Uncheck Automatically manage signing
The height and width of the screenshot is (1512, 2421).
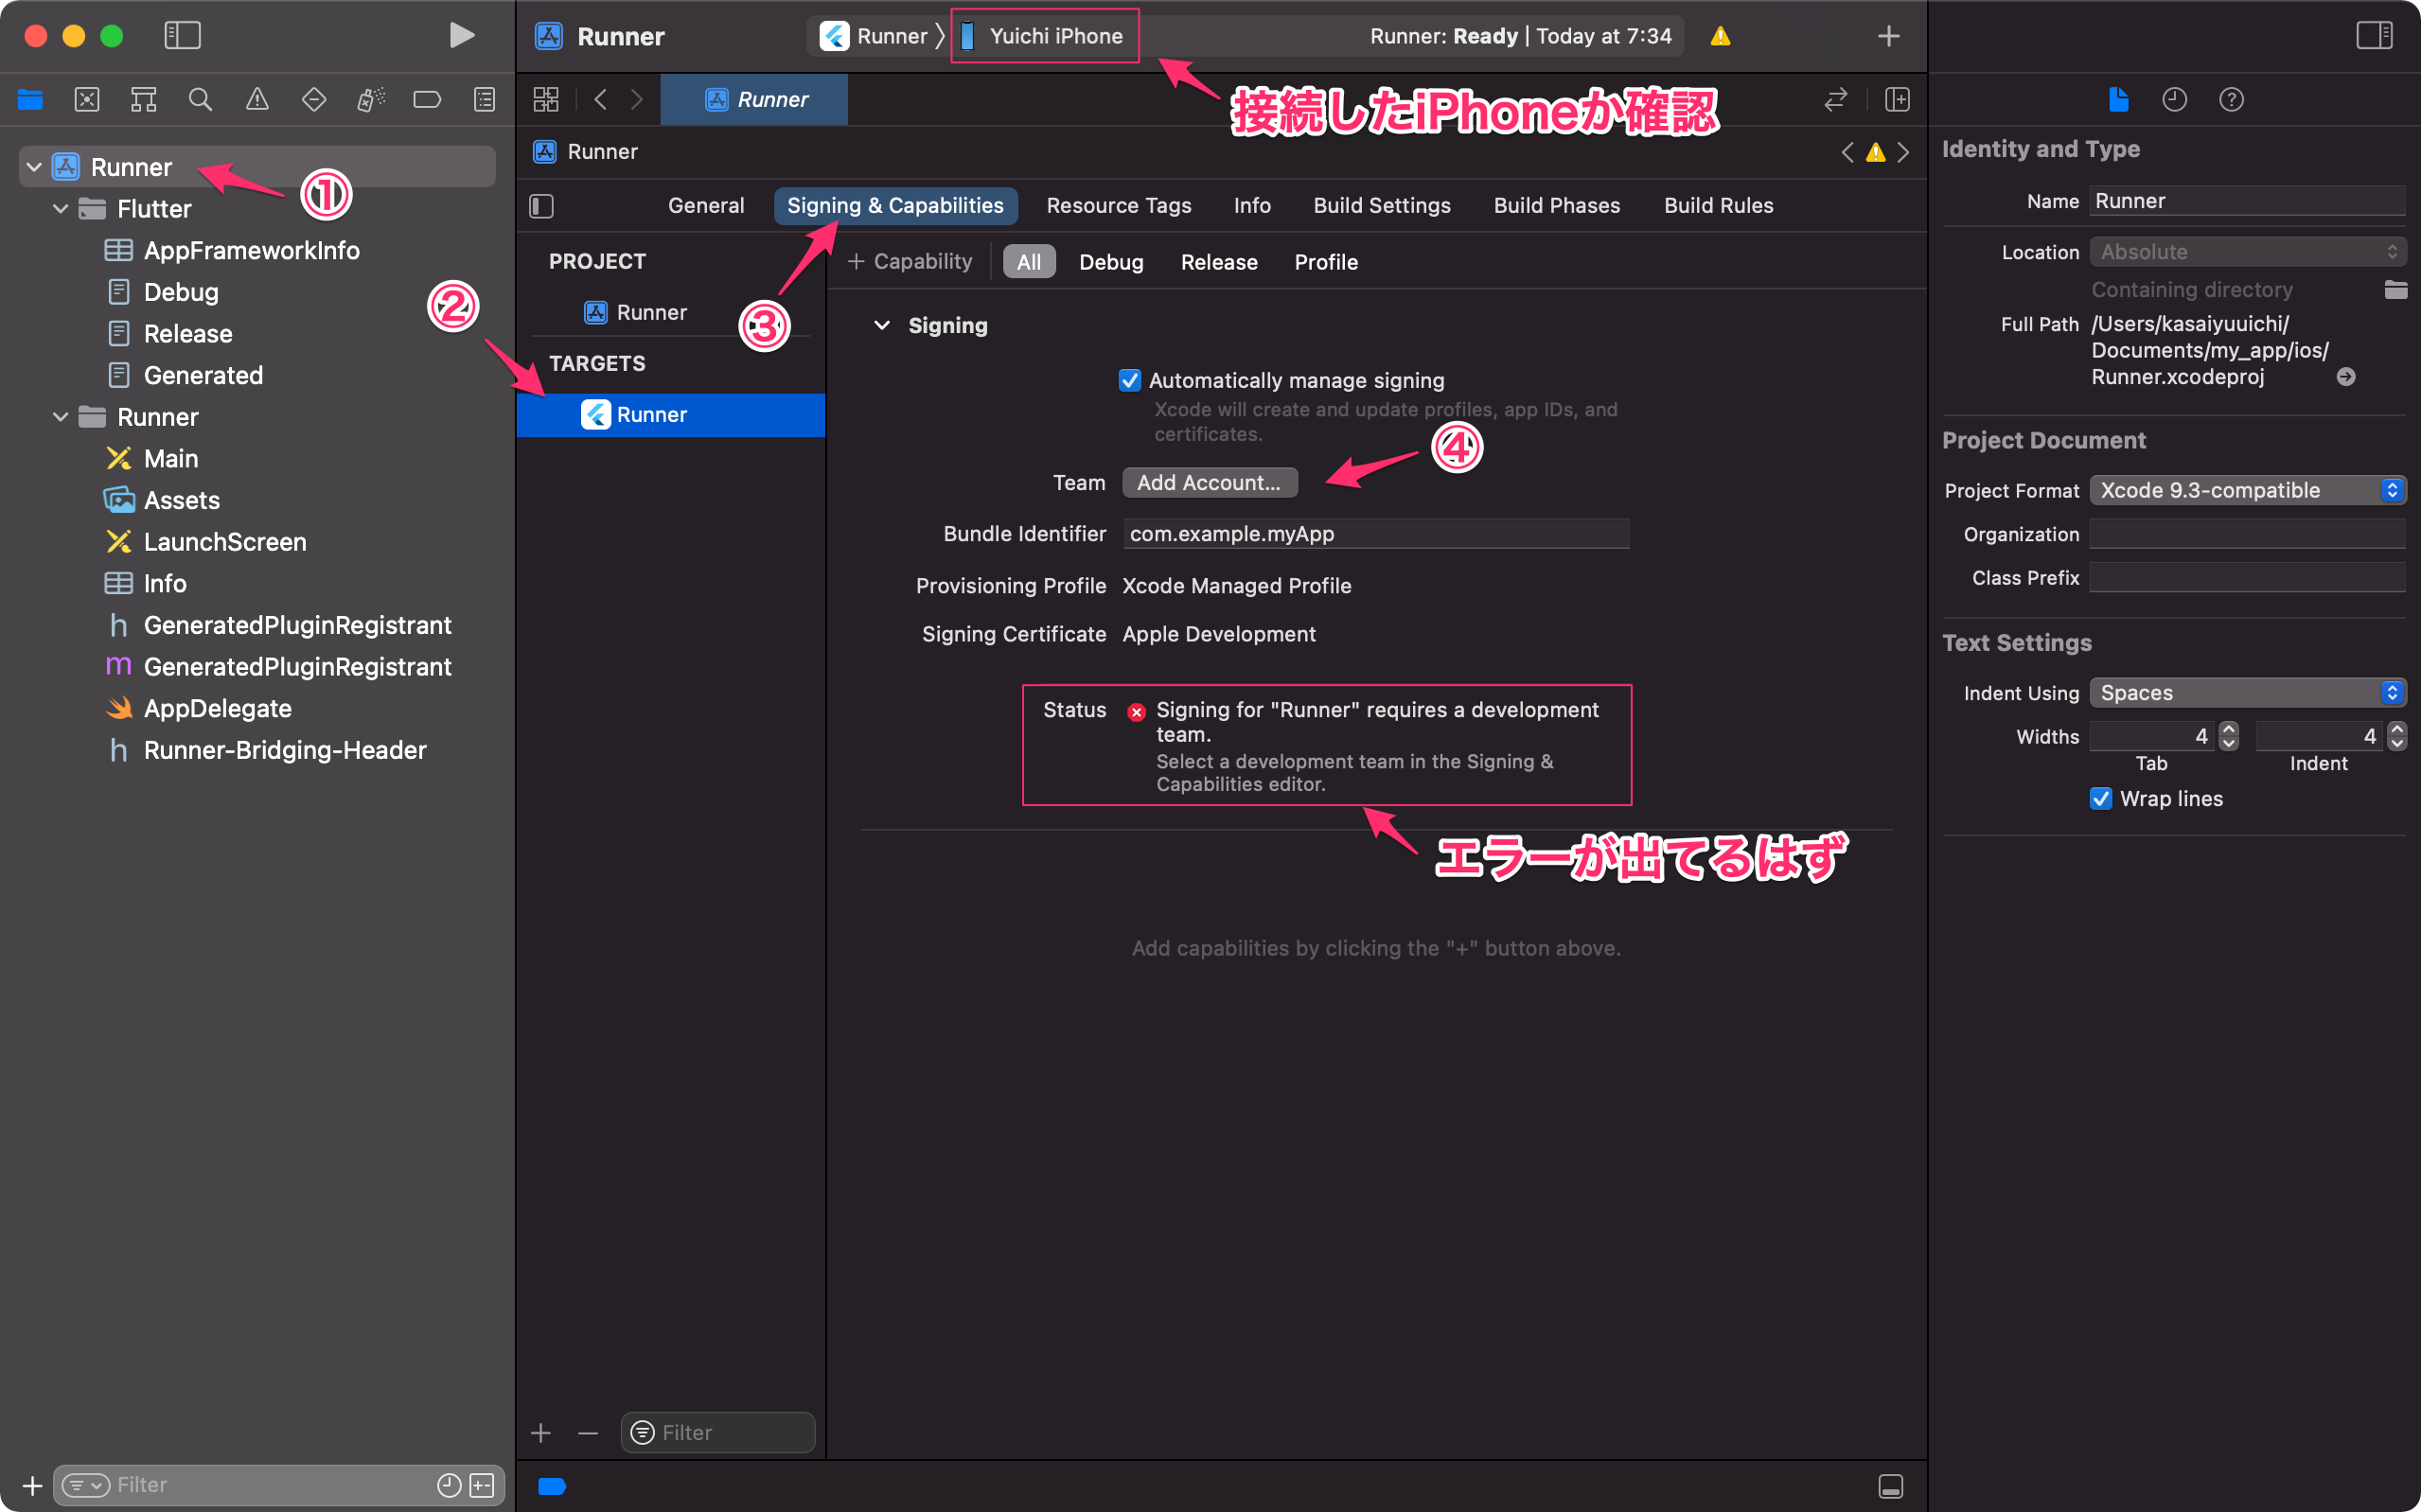click(x=1130, y=380)
